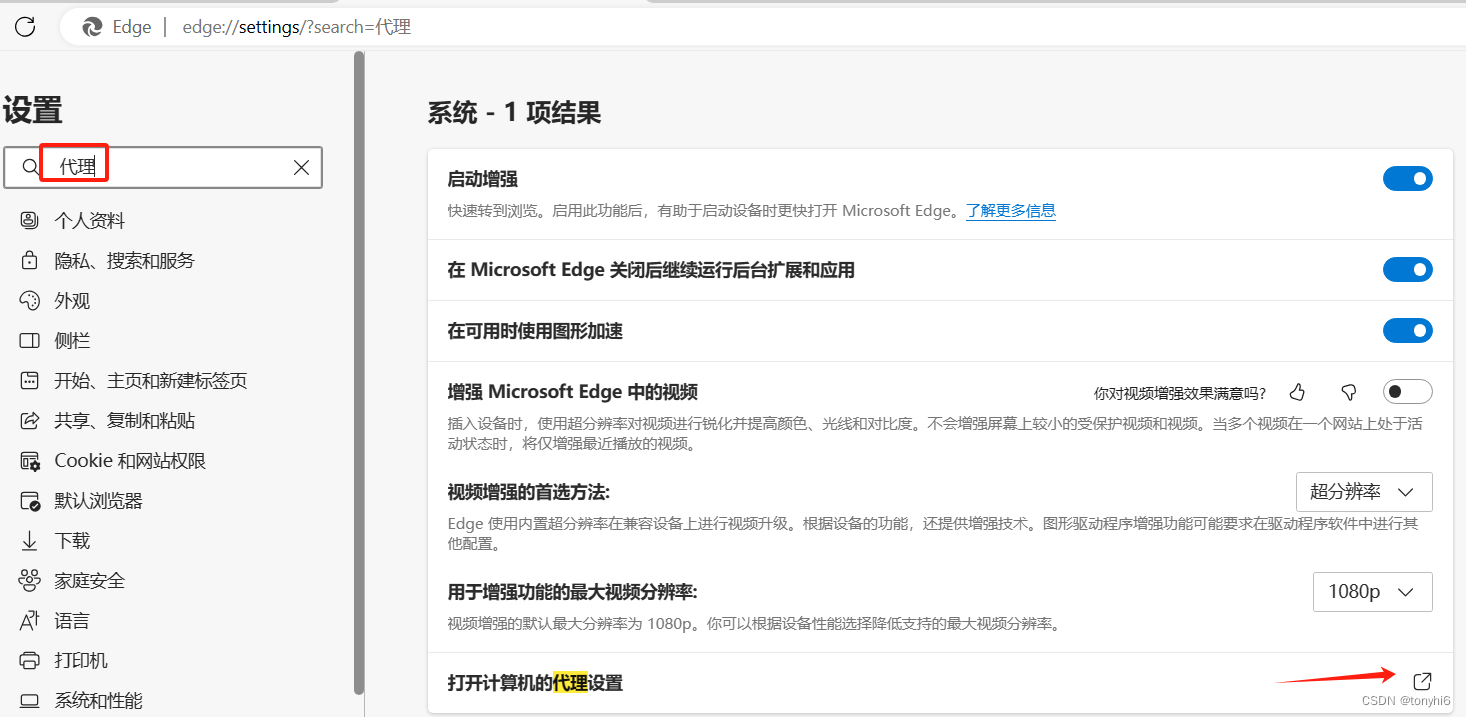
Task: Click the thumbs-down feedback icon
Action: (x=1348, y=391)
